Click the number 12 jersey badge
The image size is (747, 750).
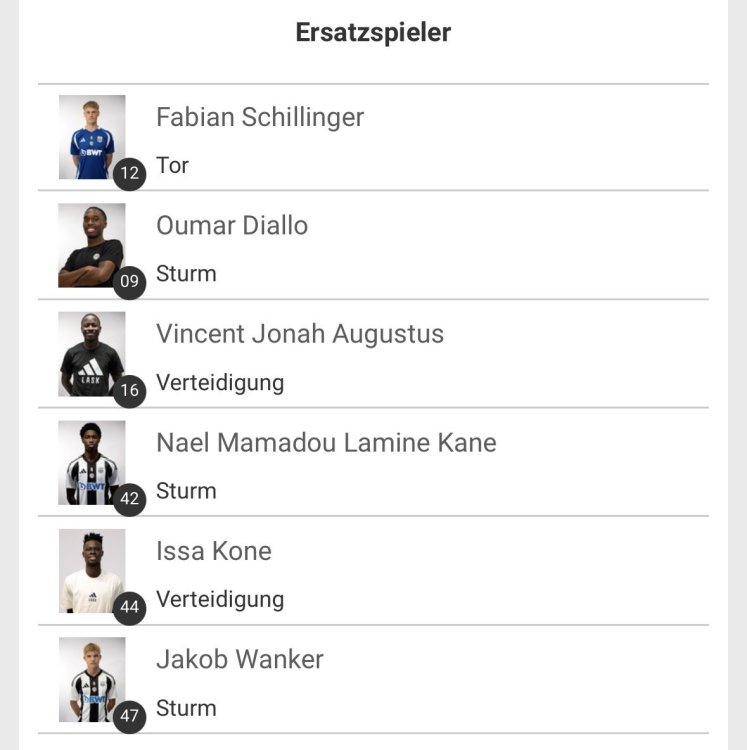point(129,173)
